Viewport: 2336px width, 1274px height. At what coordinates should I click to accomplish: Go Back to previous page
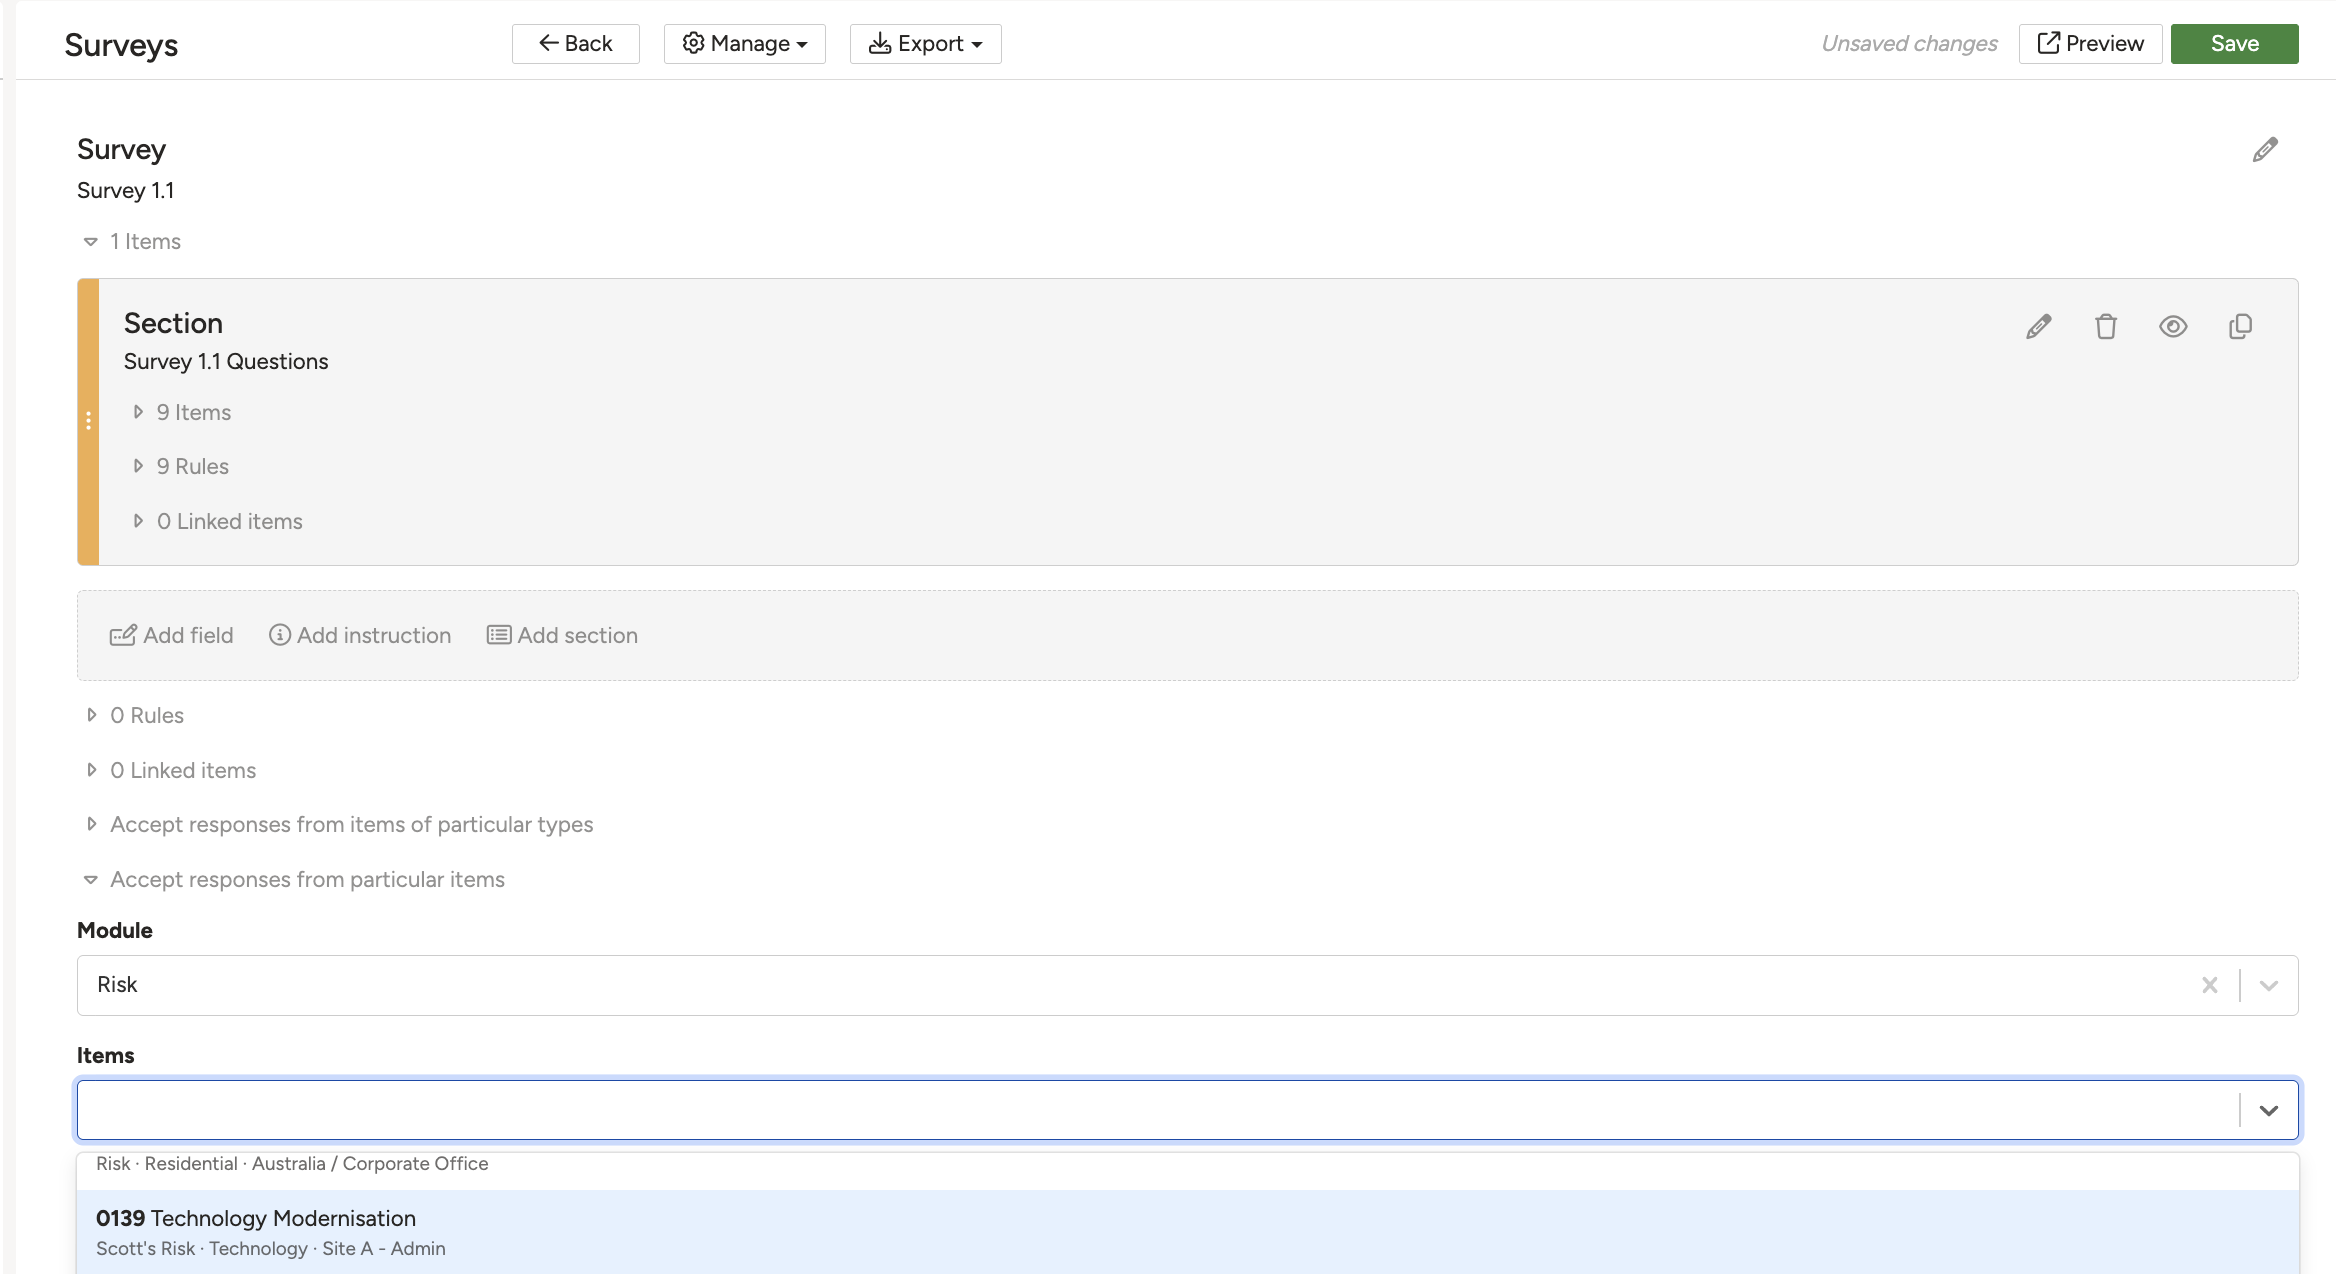point(576,44)
